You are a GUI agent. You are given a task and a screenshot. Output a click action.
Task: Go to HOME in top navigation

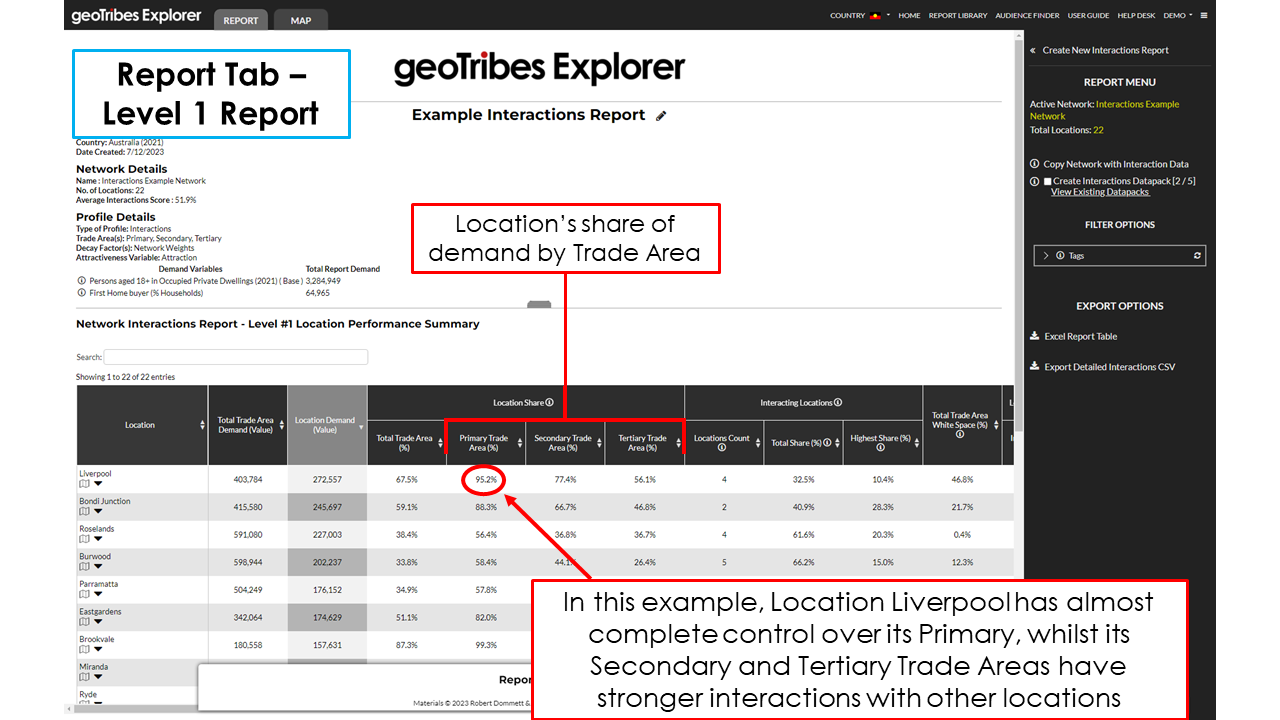pyautogui.click(x=909, y=16)
